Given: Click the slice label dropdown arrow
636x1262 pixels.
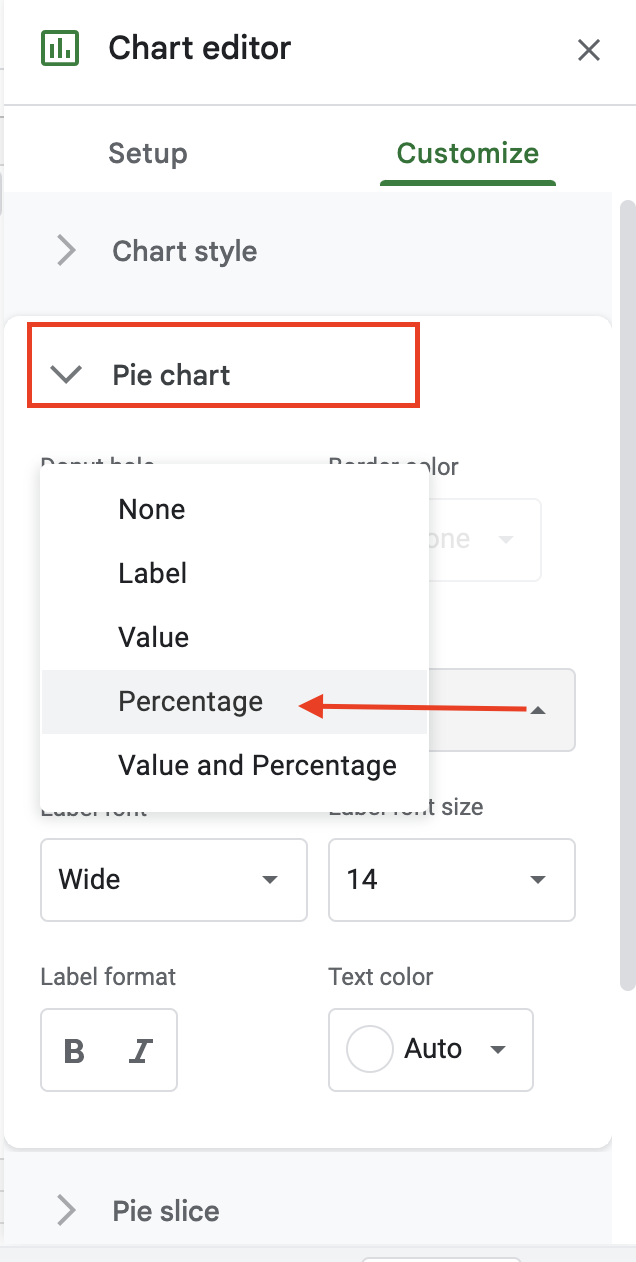Looking at the screenshot, I should pos(538,710).
